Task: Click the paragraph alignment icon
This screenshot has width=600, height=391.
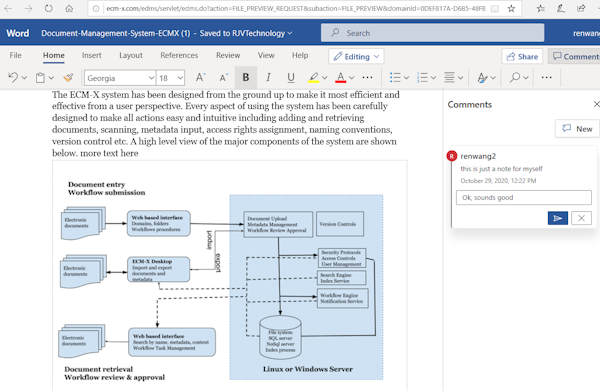Action: [x=449, y=78]
